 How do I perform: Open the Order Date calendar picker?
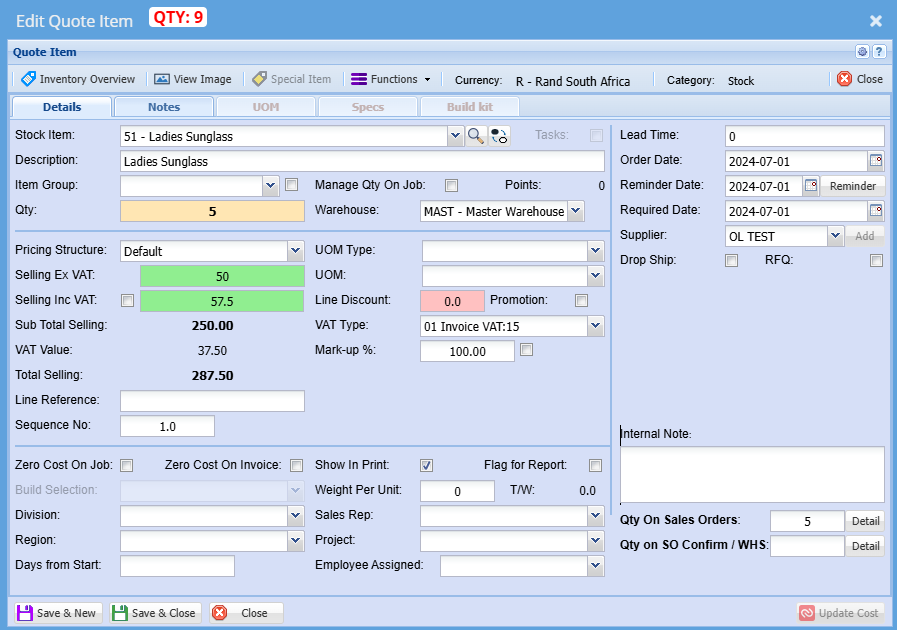[875, 161]
